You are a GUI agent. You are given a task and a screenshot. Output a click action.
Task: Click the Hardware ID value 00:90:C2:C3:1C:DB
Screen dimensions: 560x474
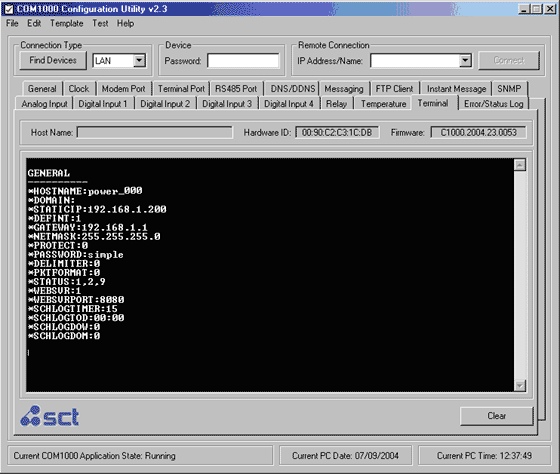tap(337, 133)
